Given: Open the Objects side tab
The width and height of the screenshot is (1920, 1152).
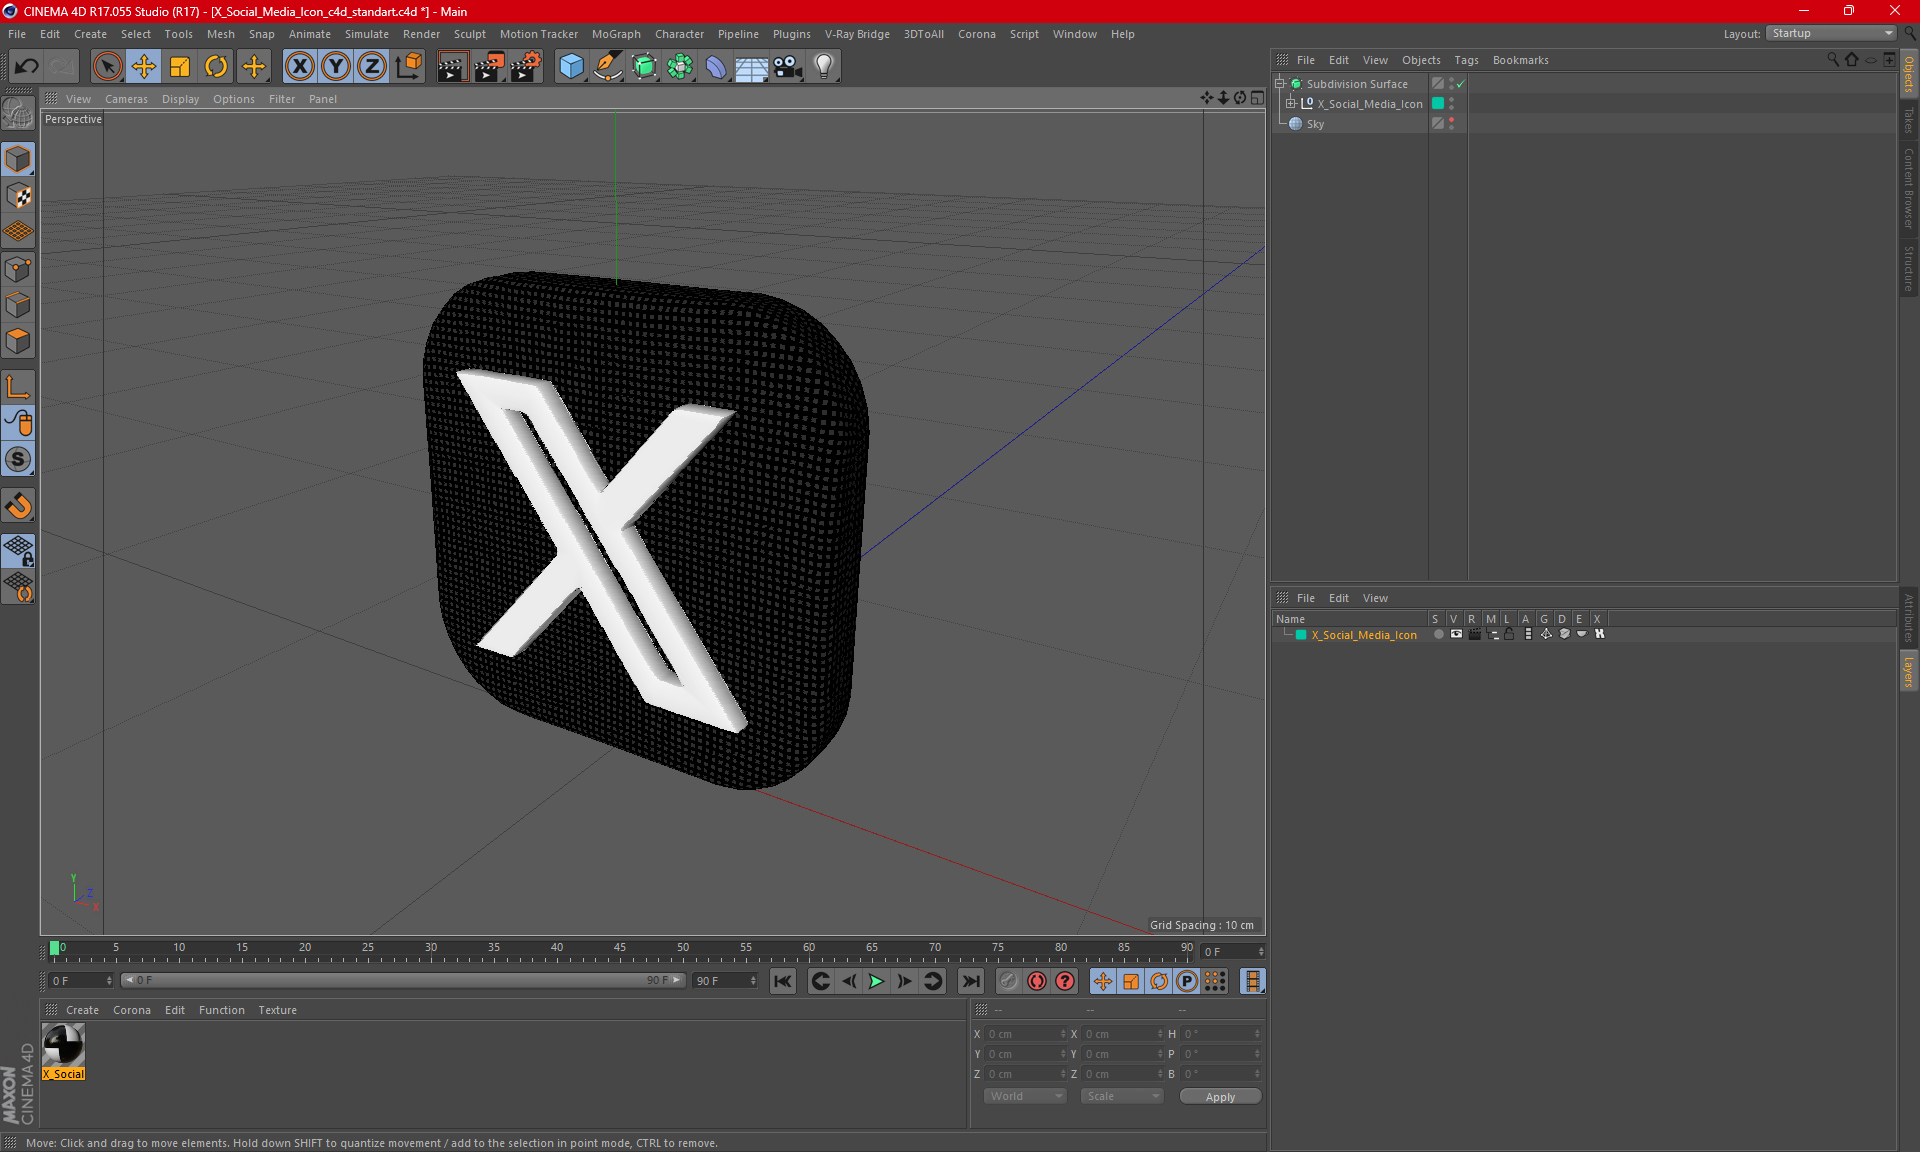Looking at the screenshot, I should pos(1909,74).
